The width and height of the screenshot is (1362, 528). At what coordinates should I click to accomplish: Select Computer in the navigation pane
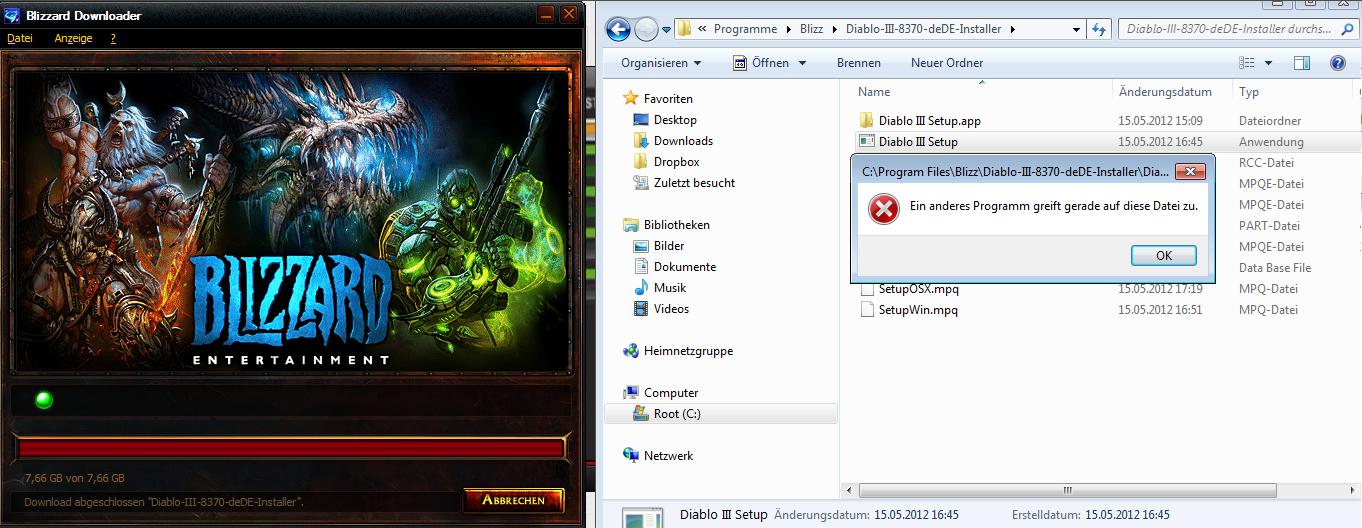(671, 393)
